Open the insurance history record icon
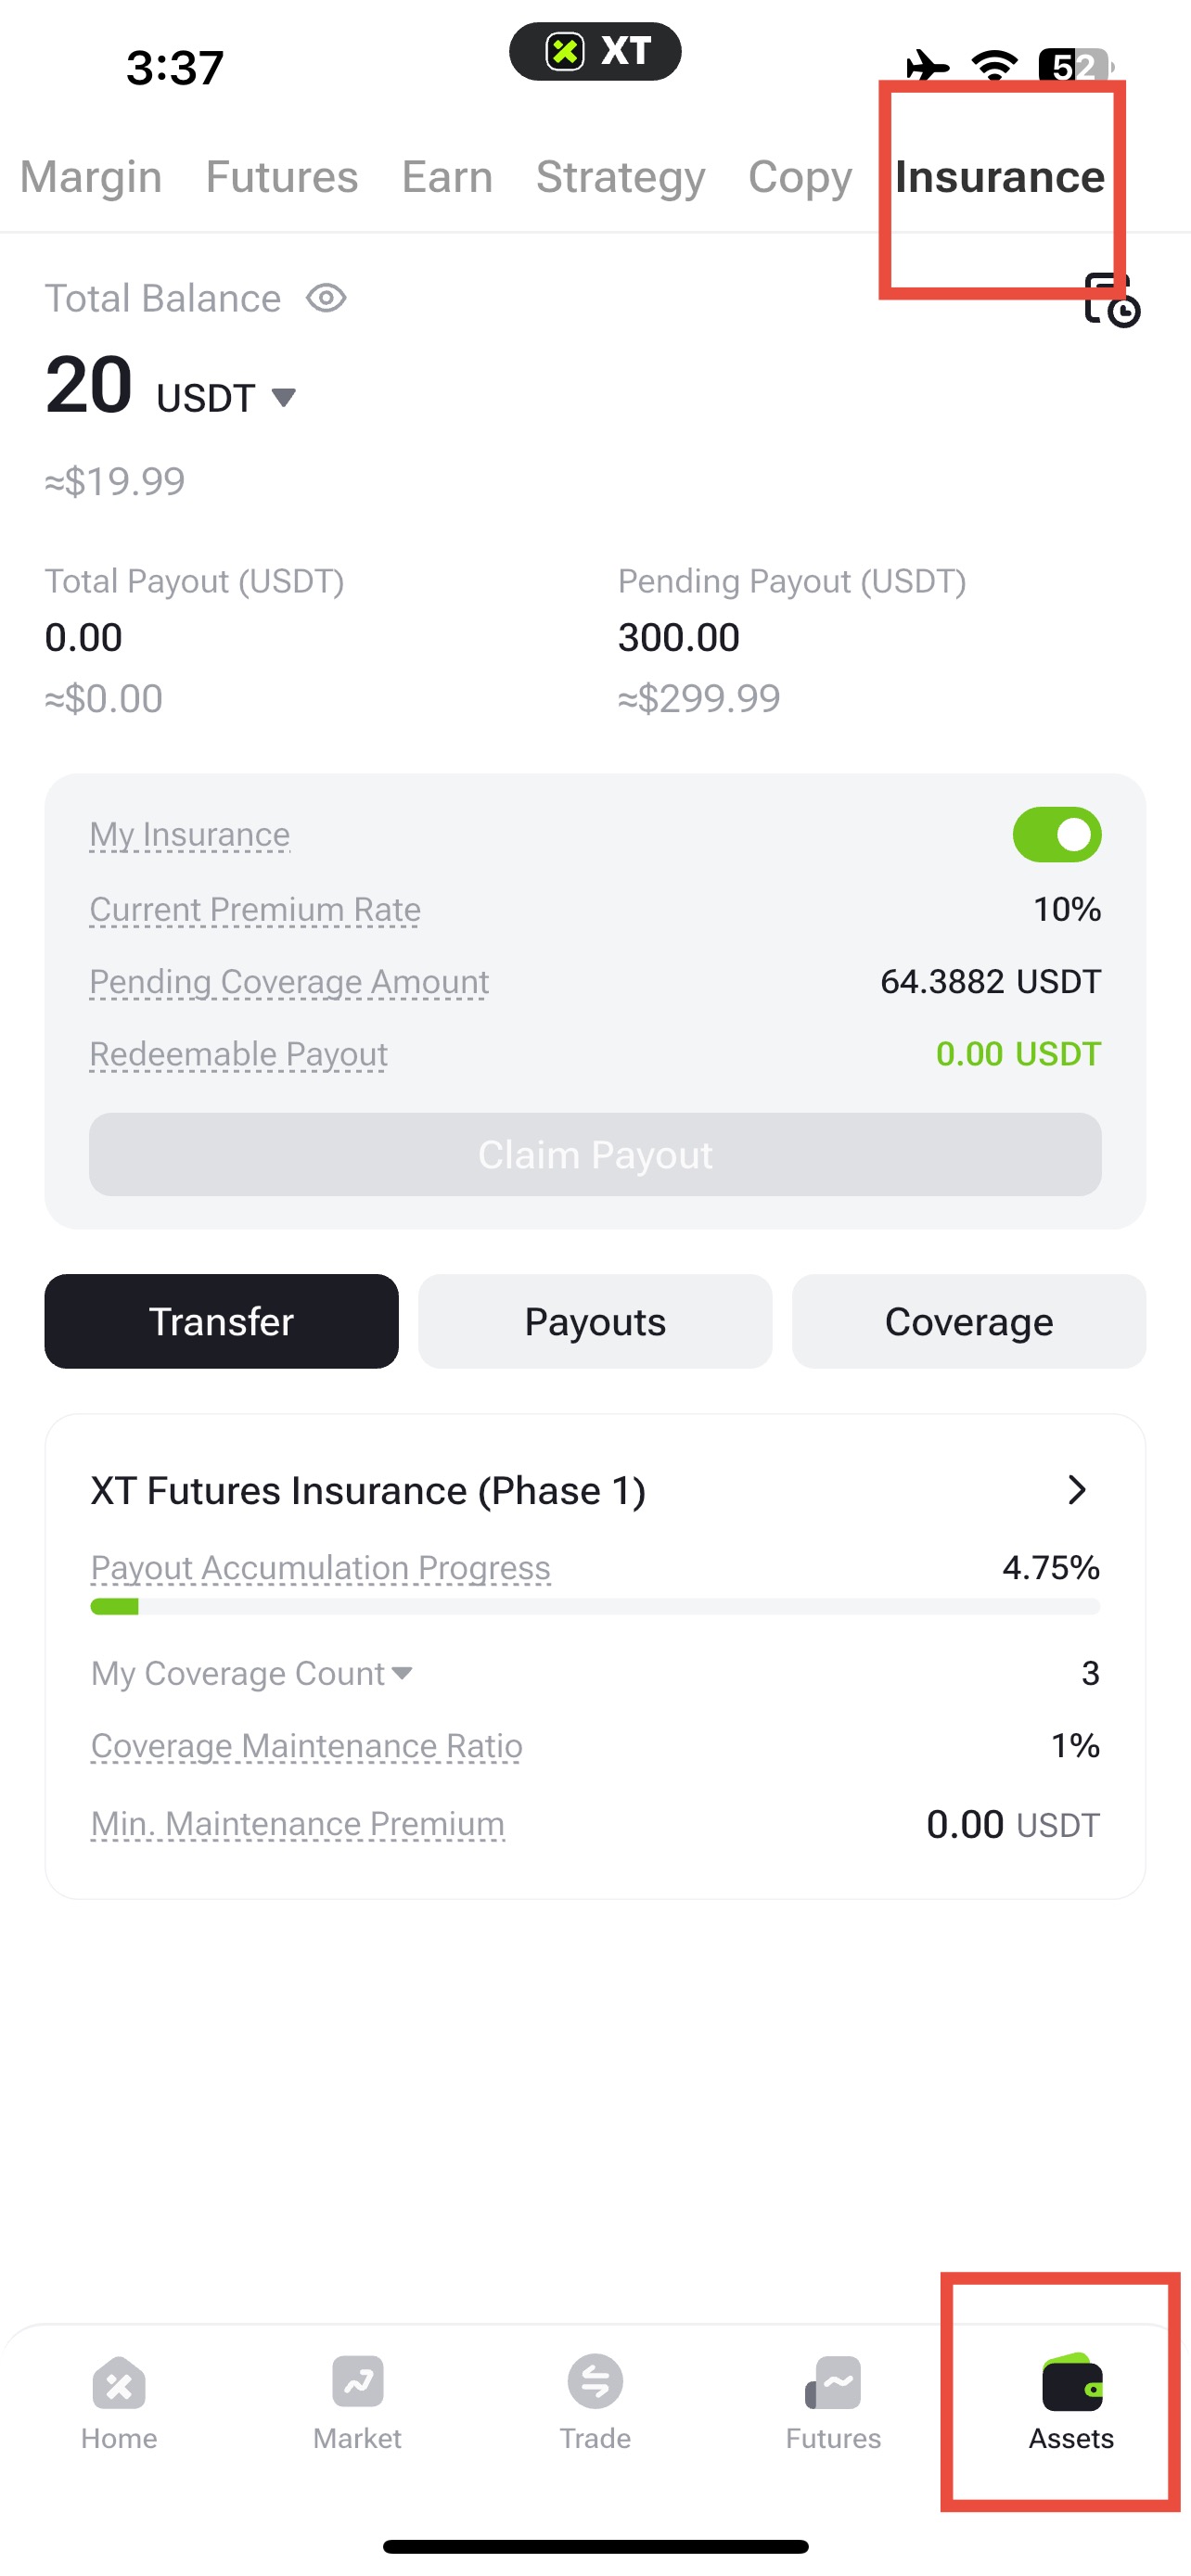 click(x=1112, y=299)
